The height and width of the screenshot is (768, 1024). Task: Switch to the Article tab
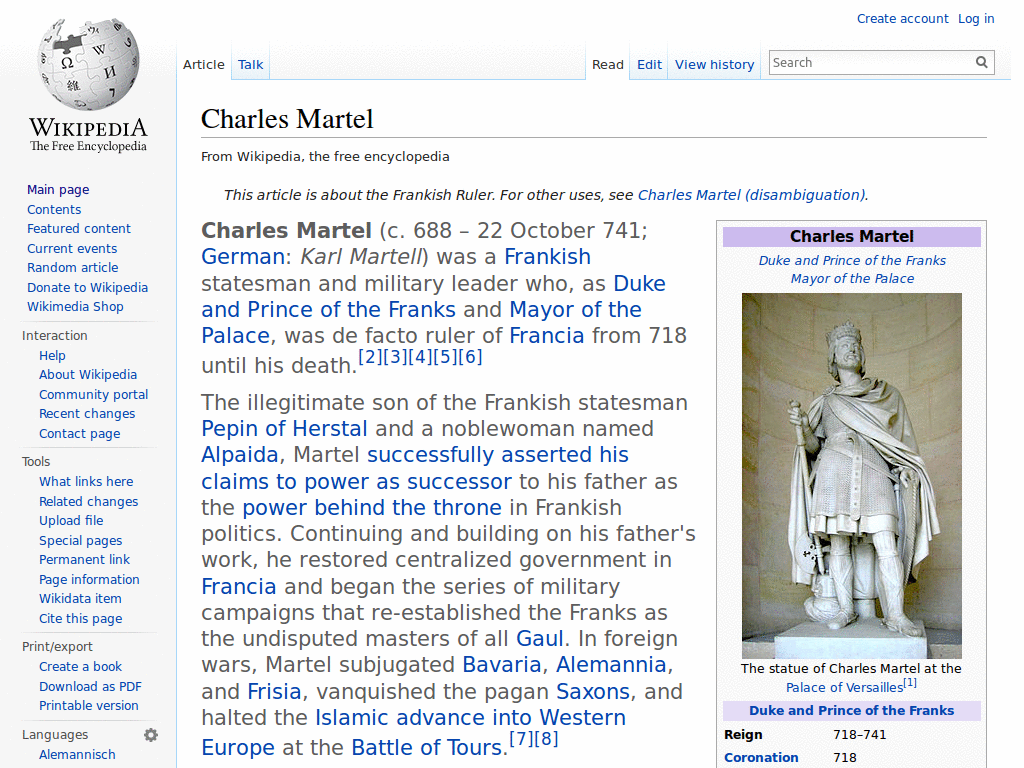204,65
